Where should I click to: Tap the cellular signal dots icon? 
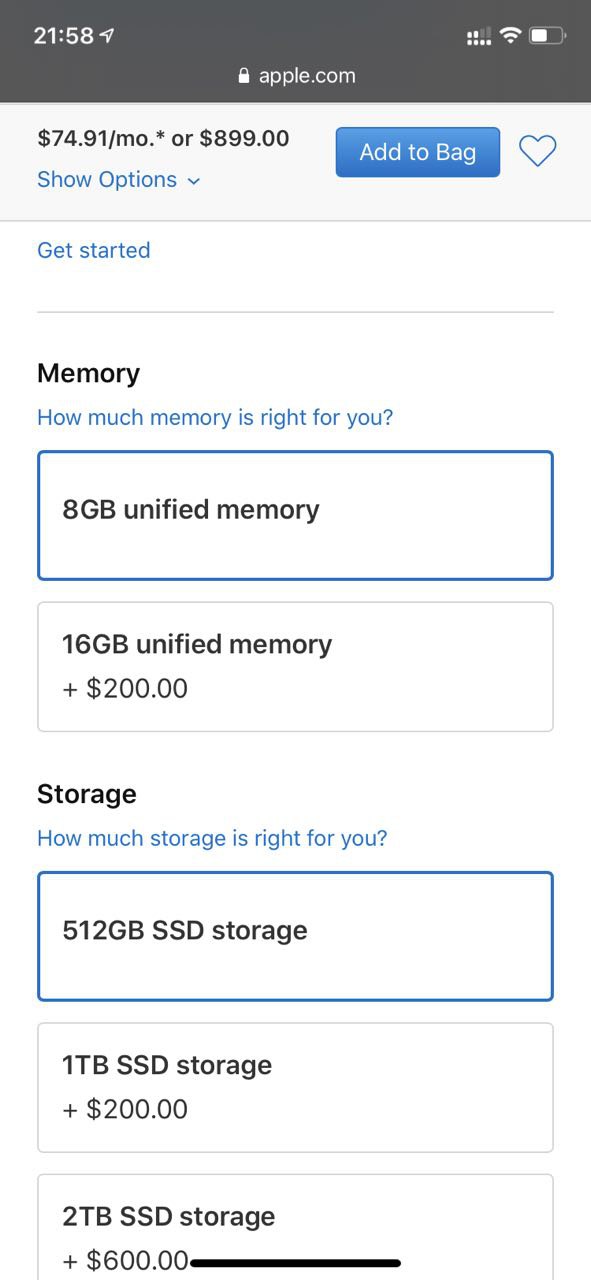(x=479, y=37)
